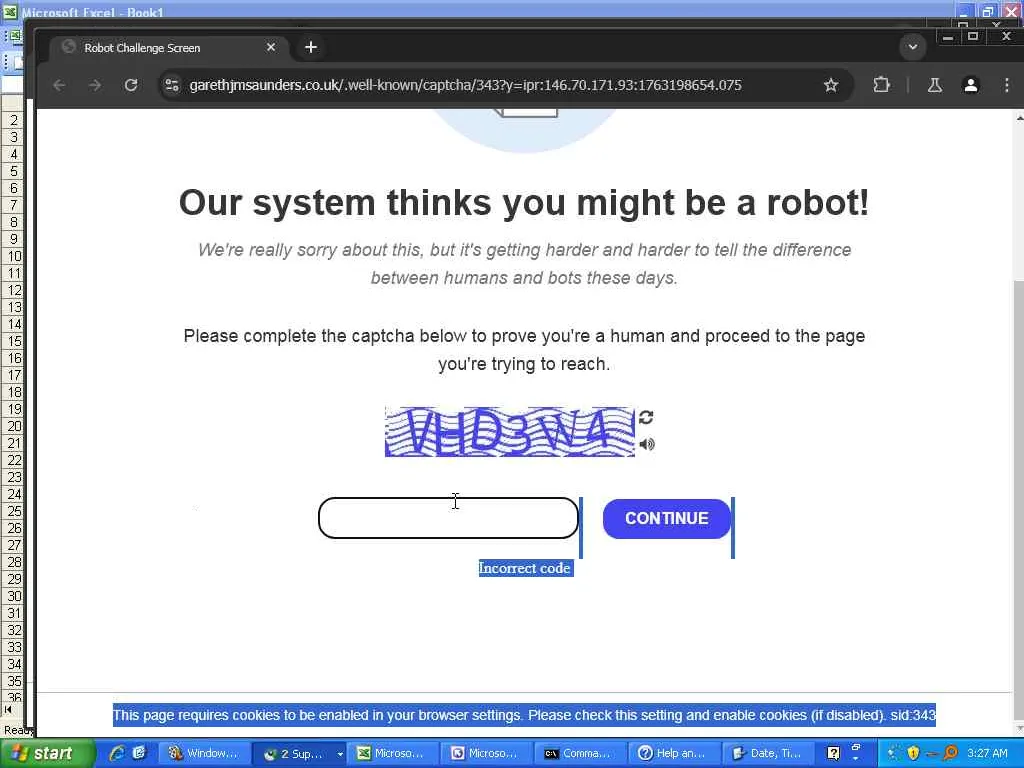Click the taskbar clock 3:27 AM
Image resolution: width=1024 pixels, height=768 pixels.
tap(987, 753)
